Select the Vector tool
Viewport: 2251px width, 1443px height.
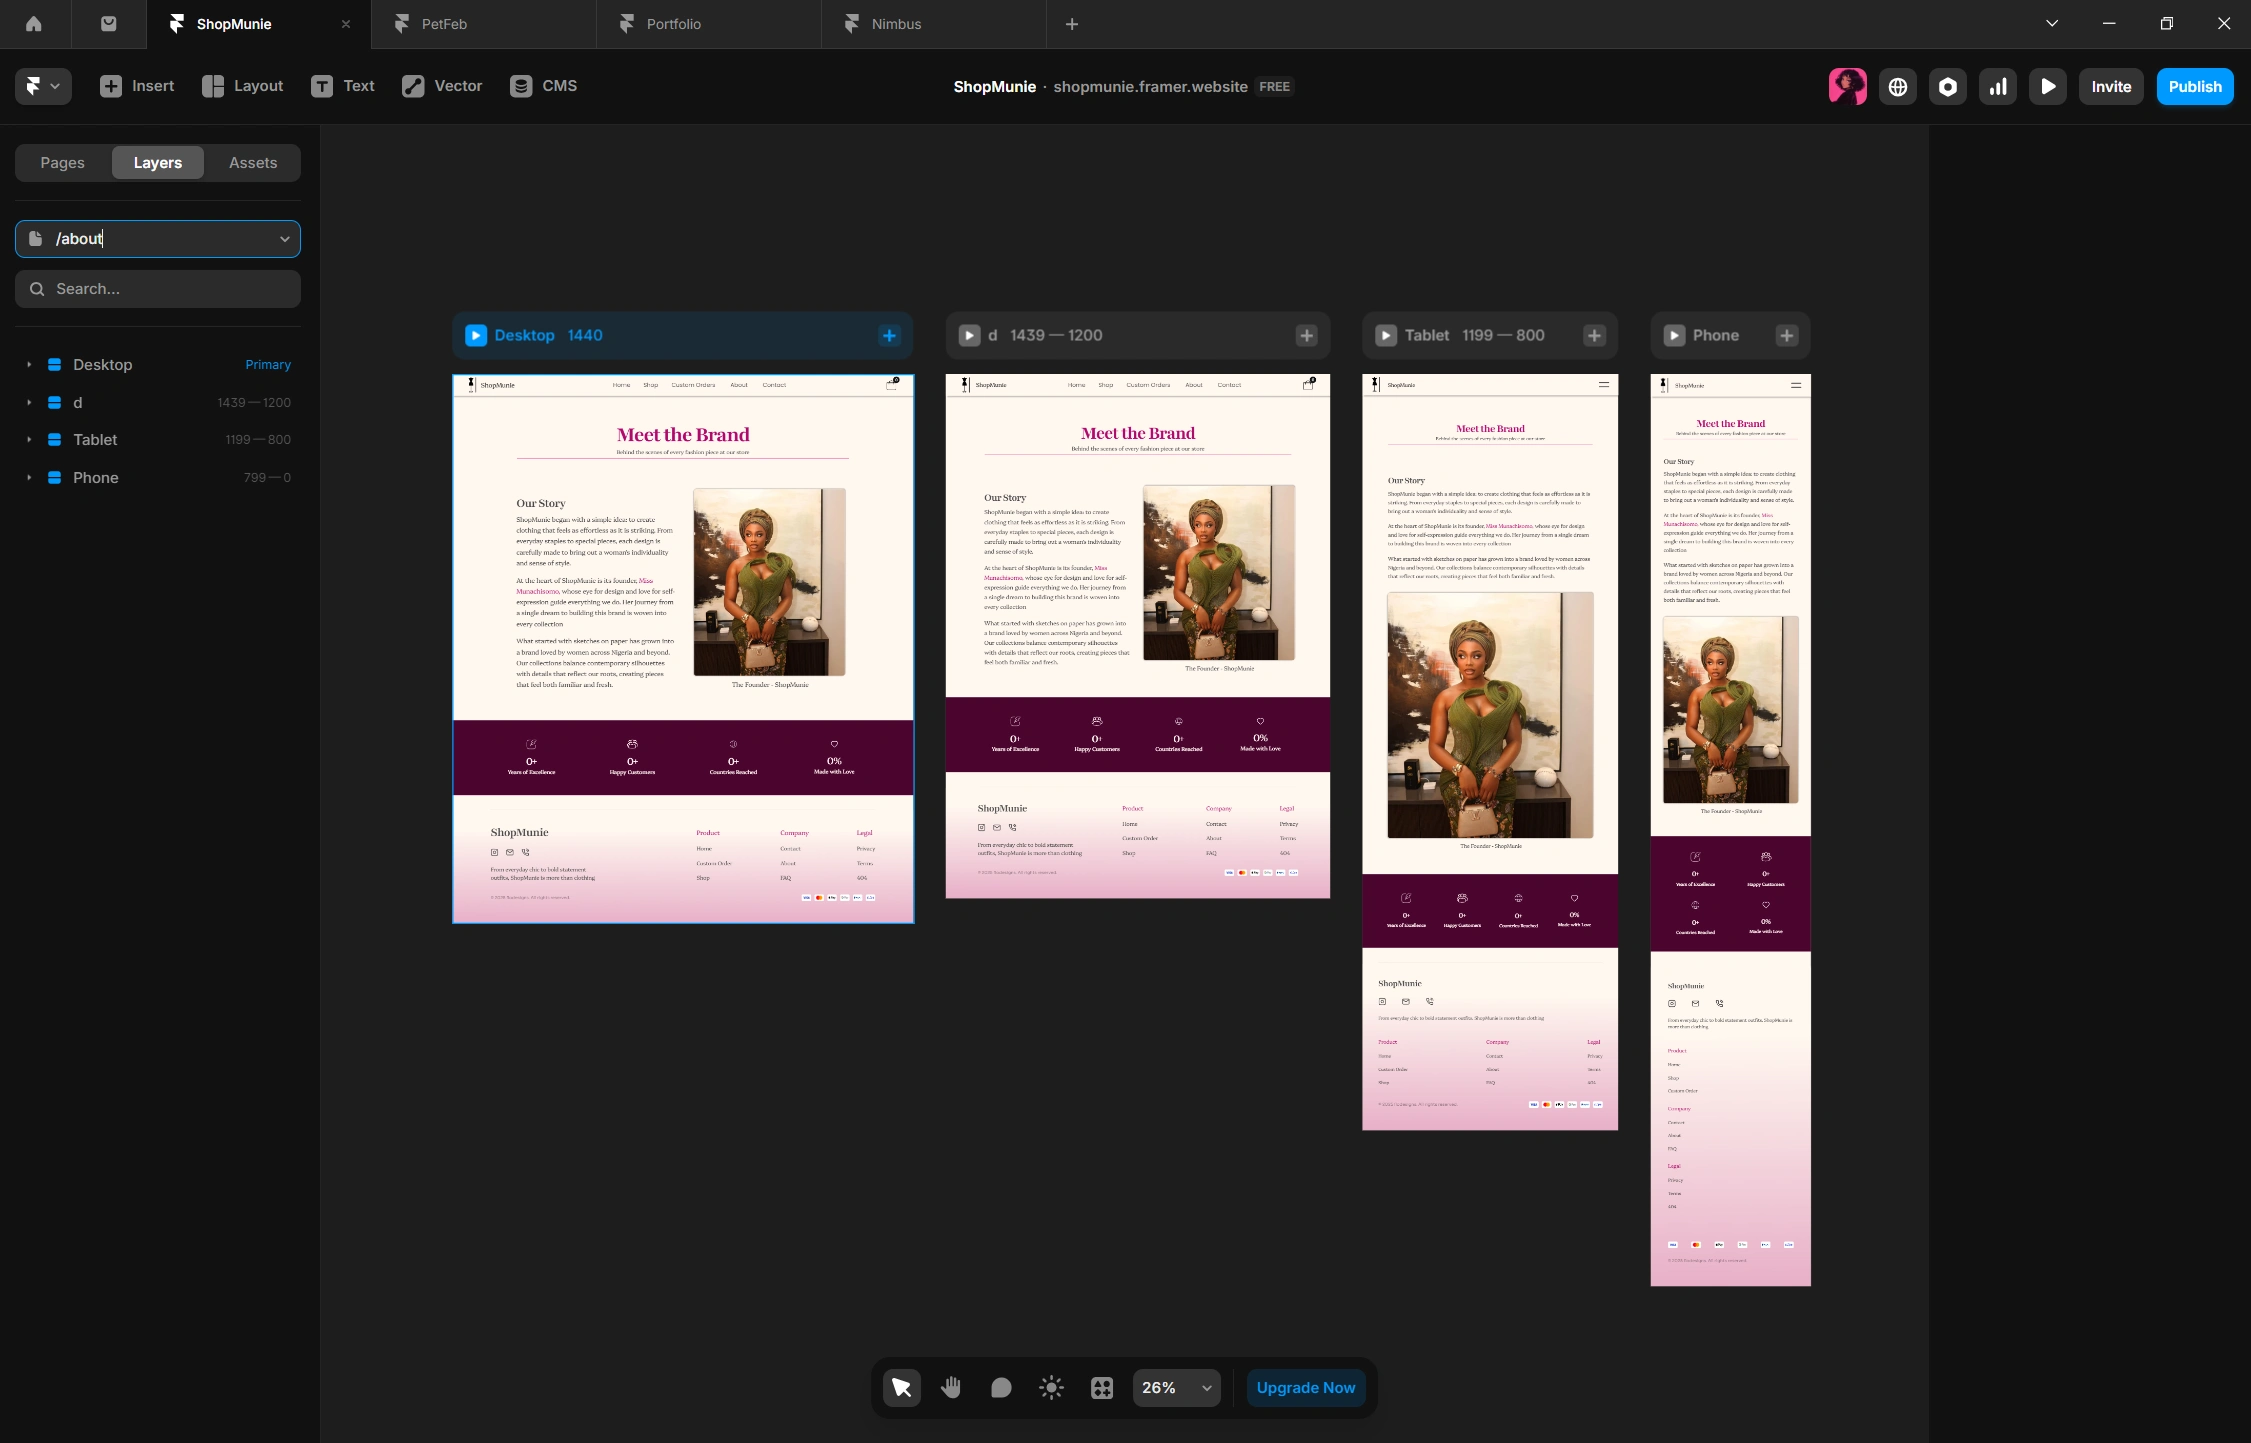[441, 86]
